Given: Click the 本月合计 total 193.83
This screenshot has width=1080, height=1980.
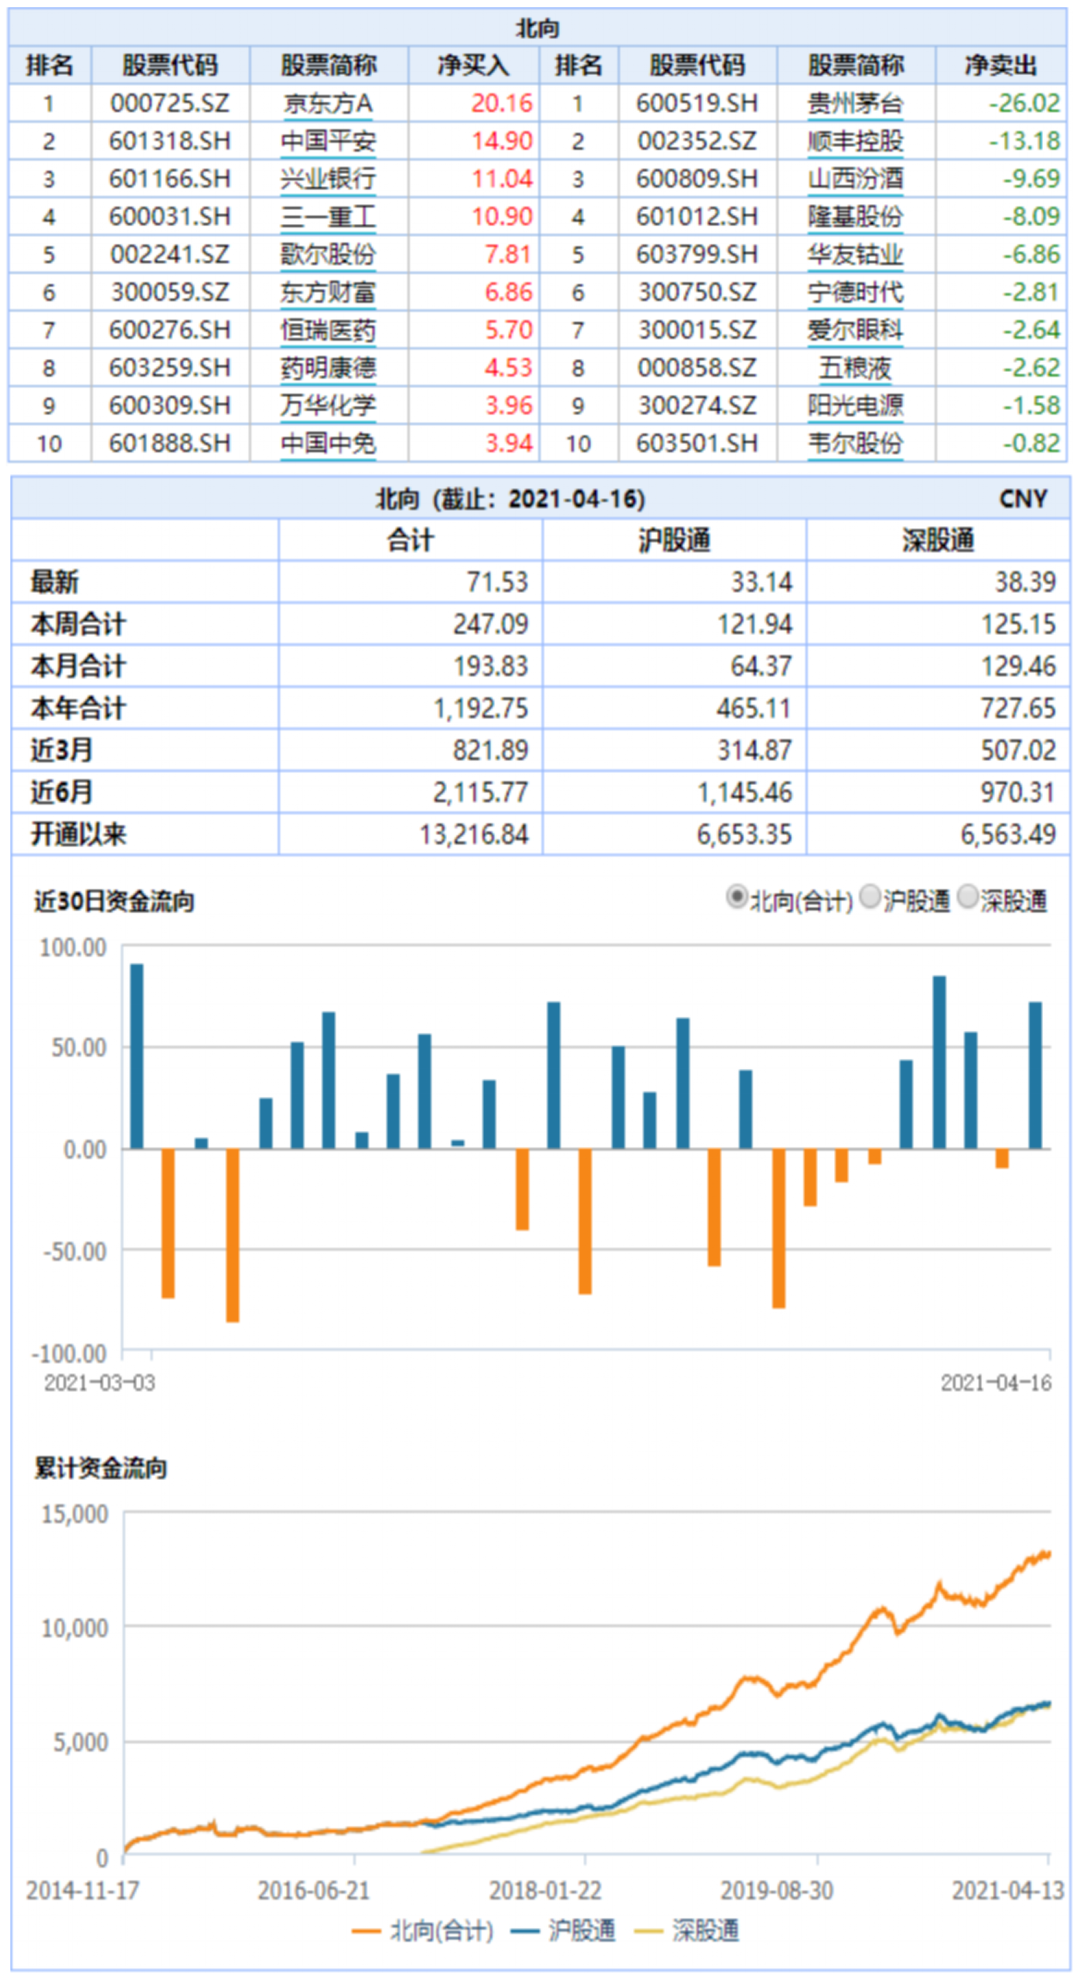Looking at the screenshot, I should tap(490, 666).
